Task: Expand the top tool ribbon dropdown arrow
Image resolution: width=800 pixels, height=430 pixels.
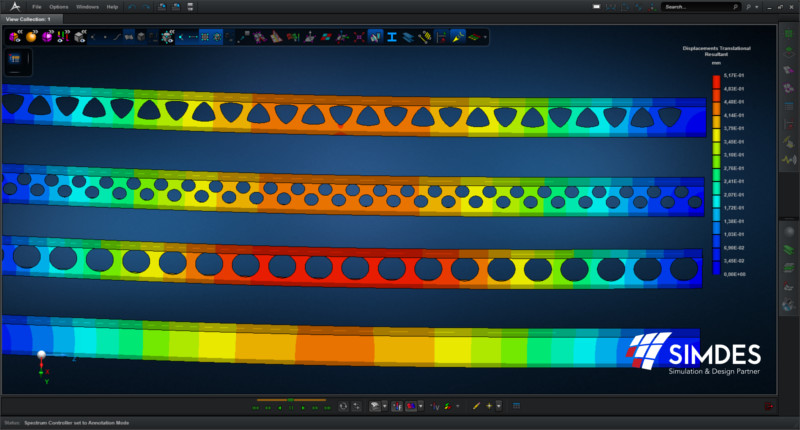Action: click(x=485, y=37)
